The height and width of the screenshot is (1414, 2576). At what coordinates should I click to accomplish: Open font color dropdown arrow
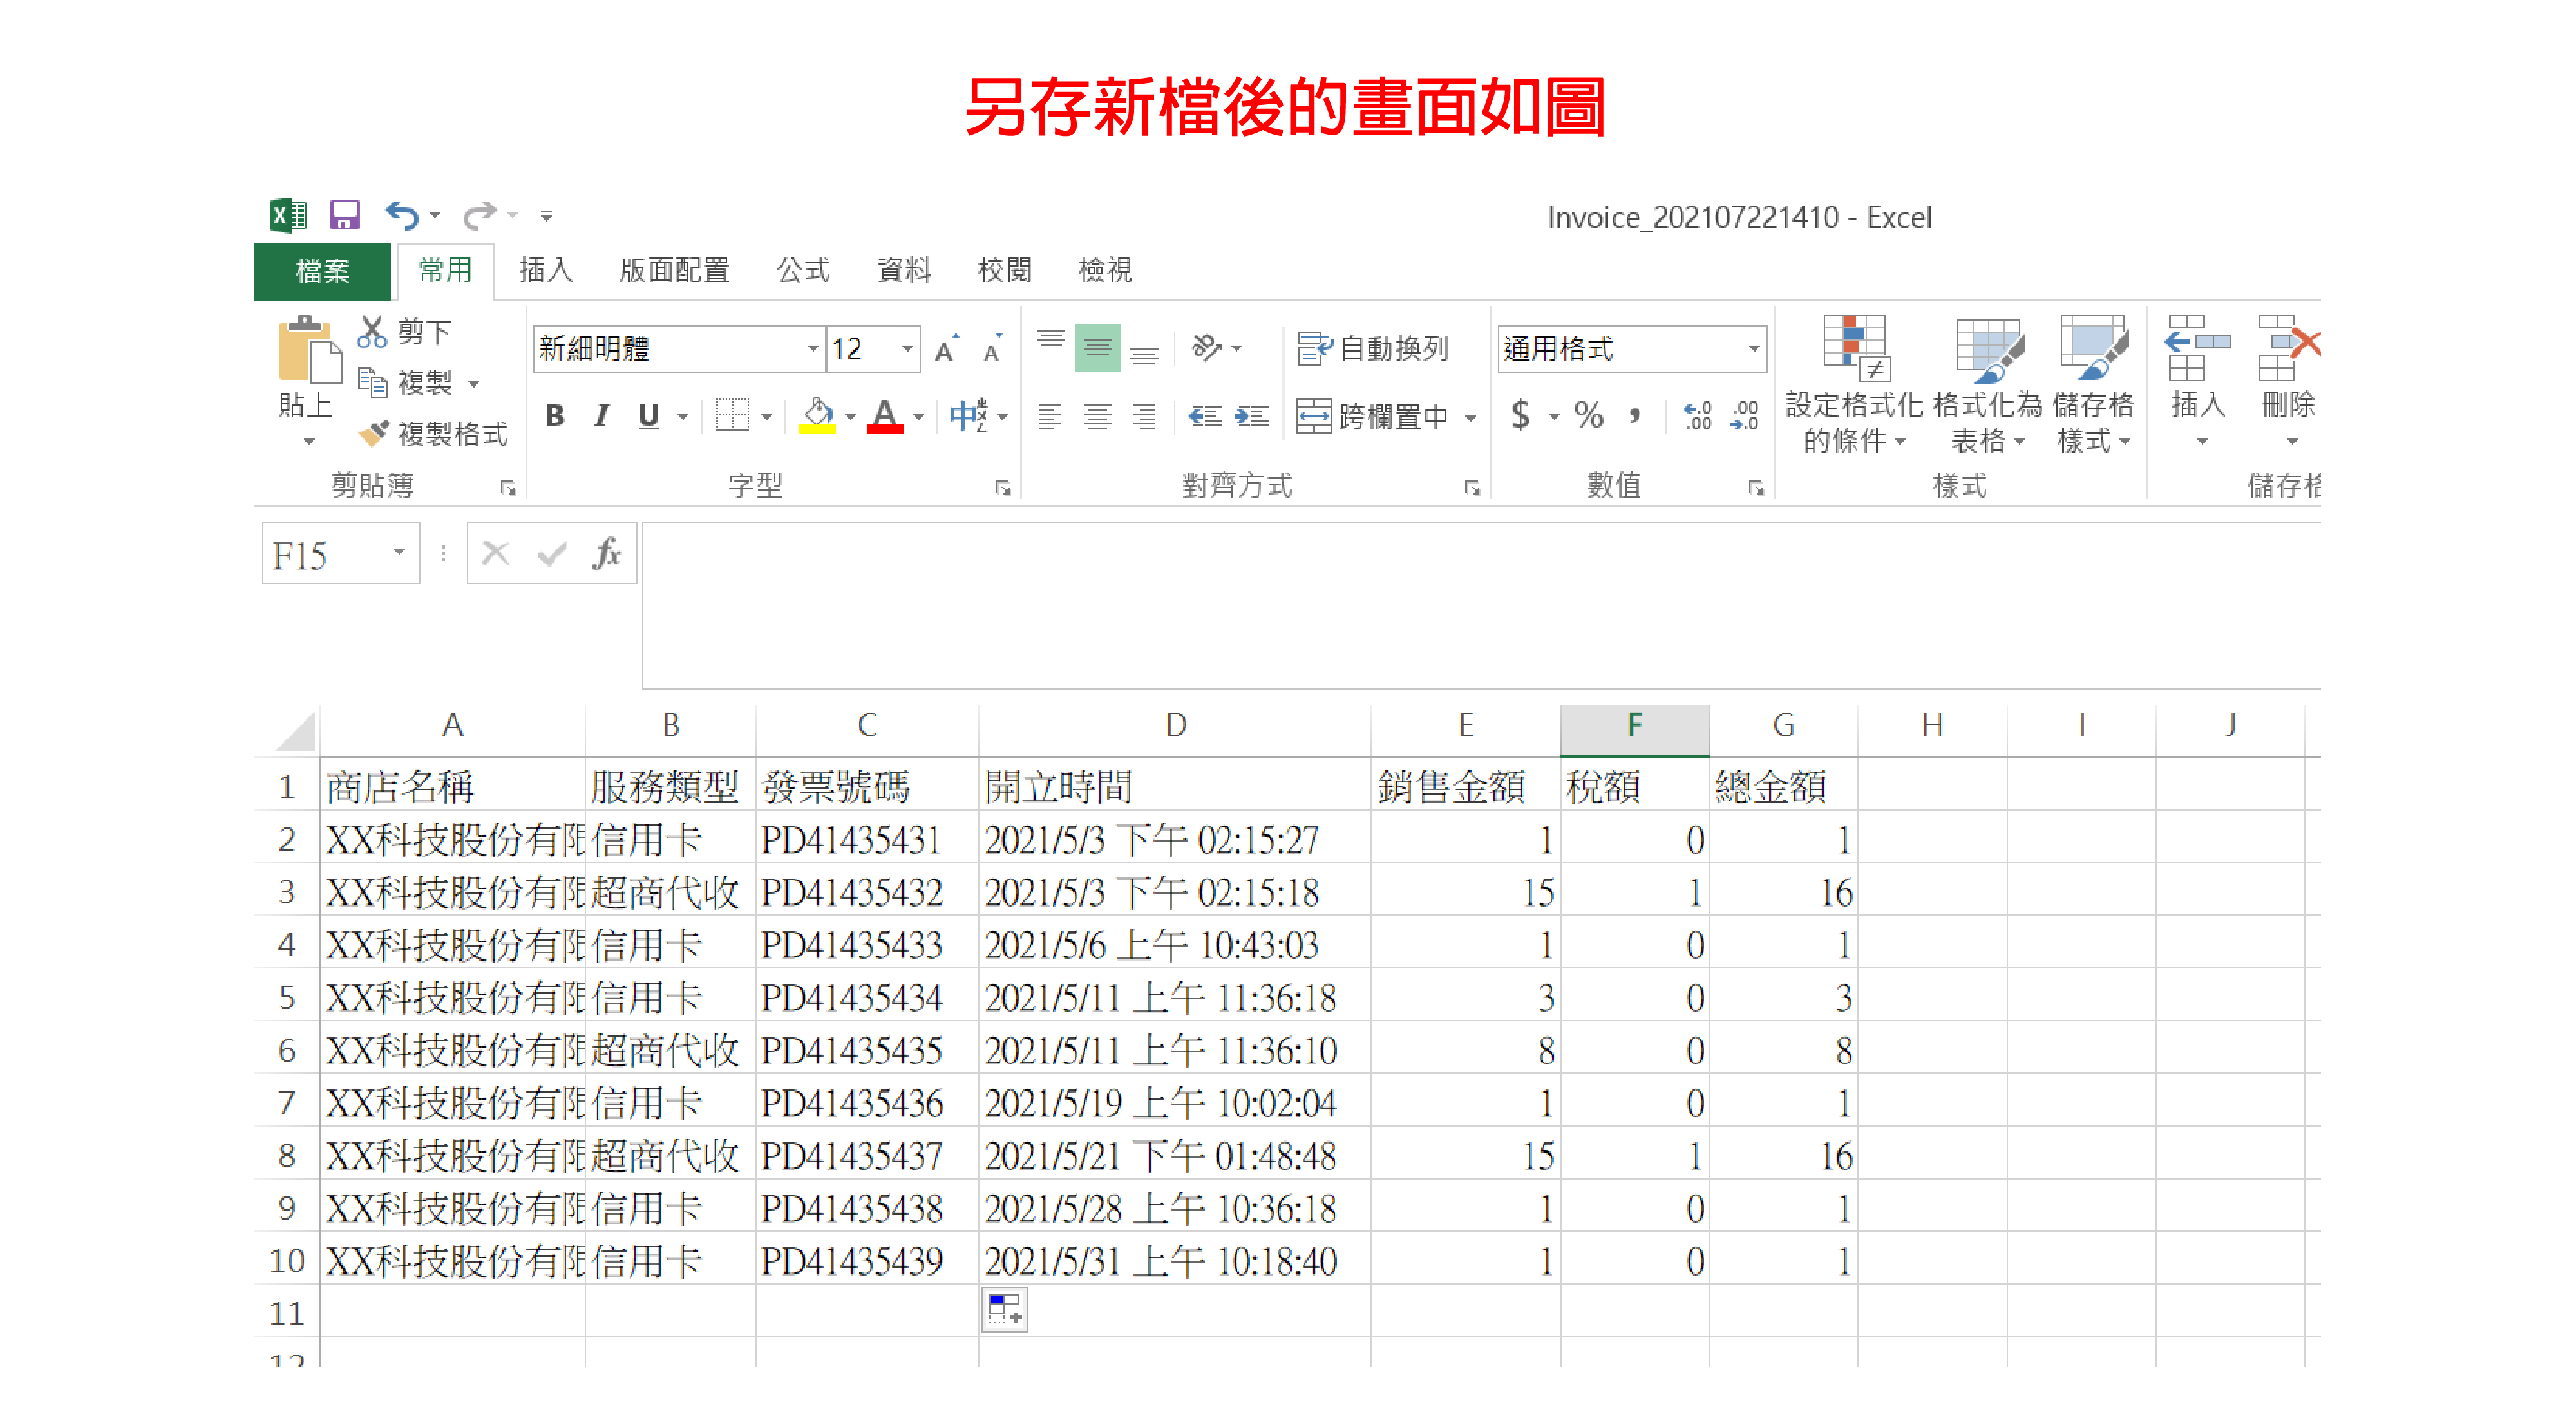(x=918, y=416)
